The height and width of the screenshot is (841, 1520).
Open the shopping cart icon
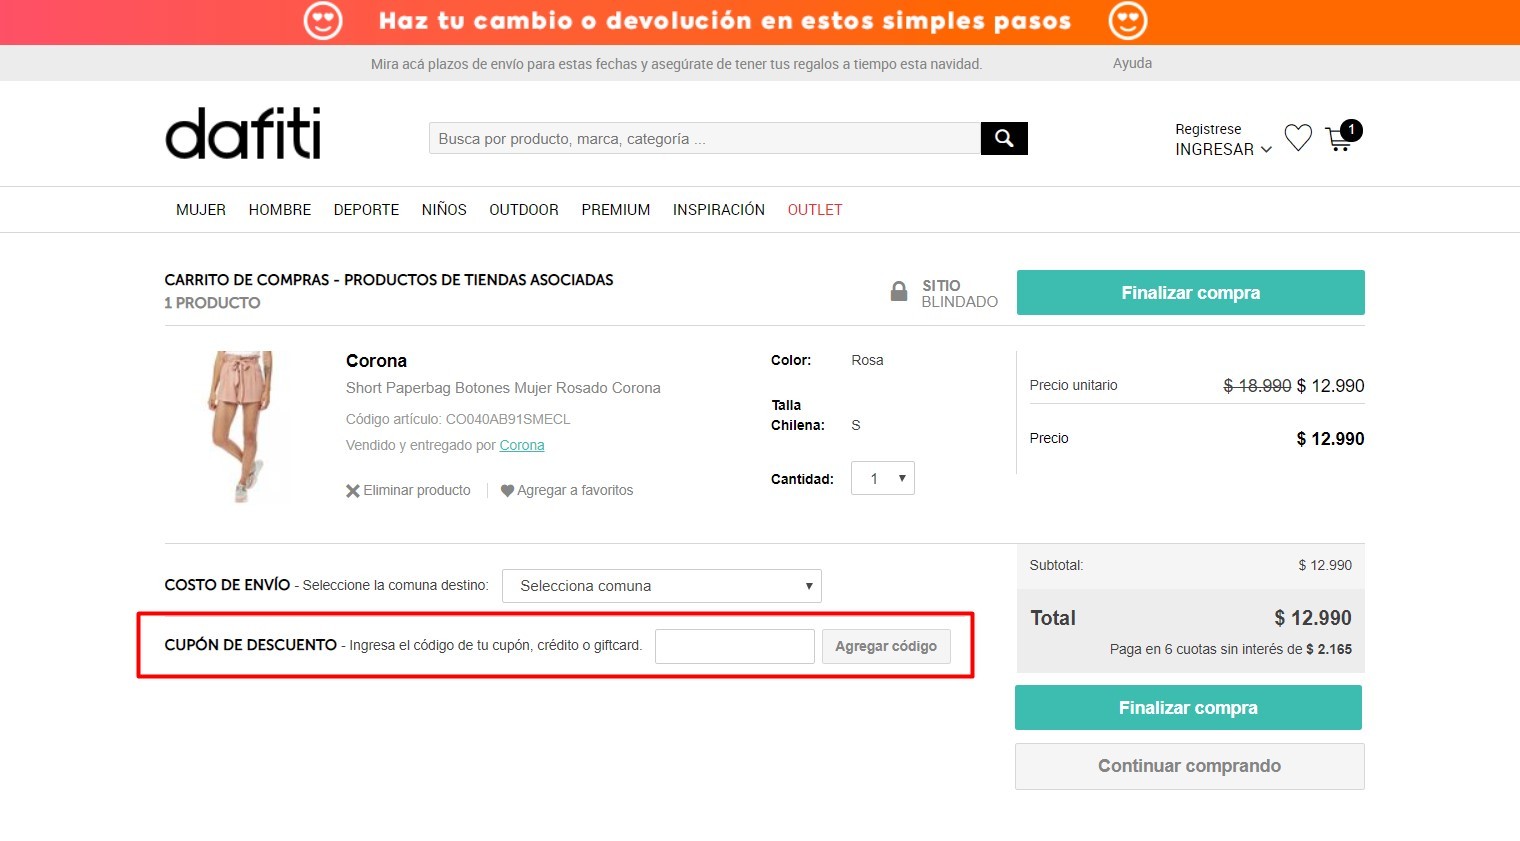coord(1338,139)
